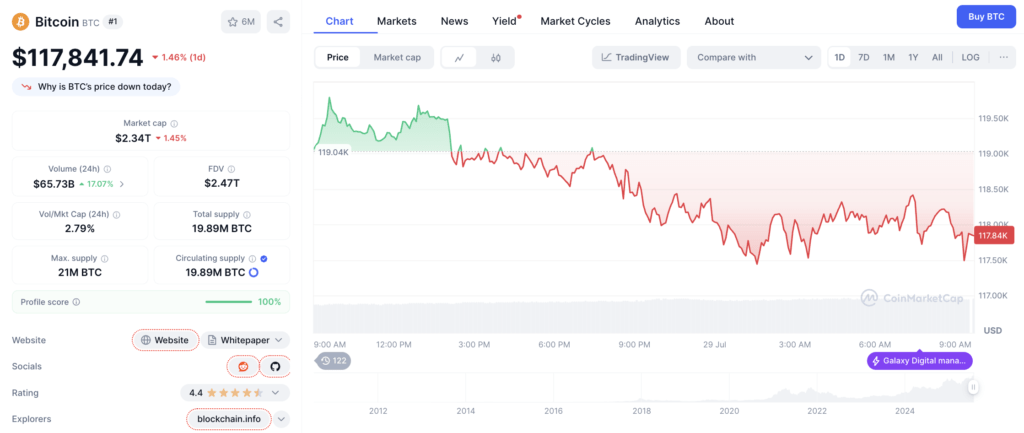Switch to the Markets tab

pyautogui.click(x=396, y=21)
